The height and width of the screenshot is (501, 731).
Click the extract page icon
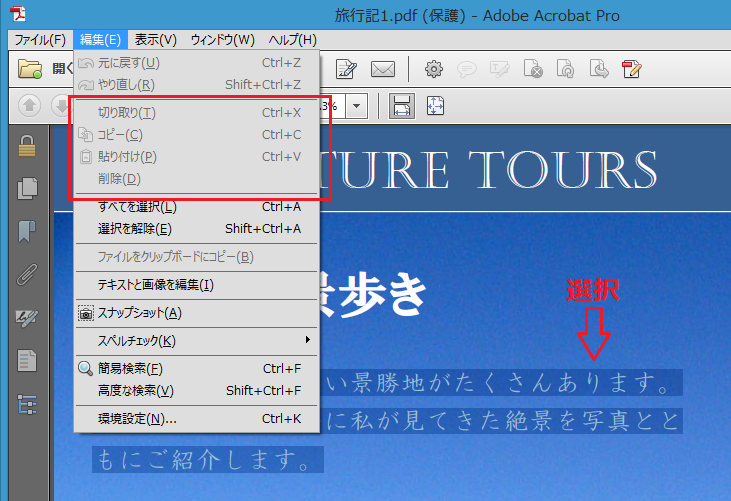click(599, 69)
